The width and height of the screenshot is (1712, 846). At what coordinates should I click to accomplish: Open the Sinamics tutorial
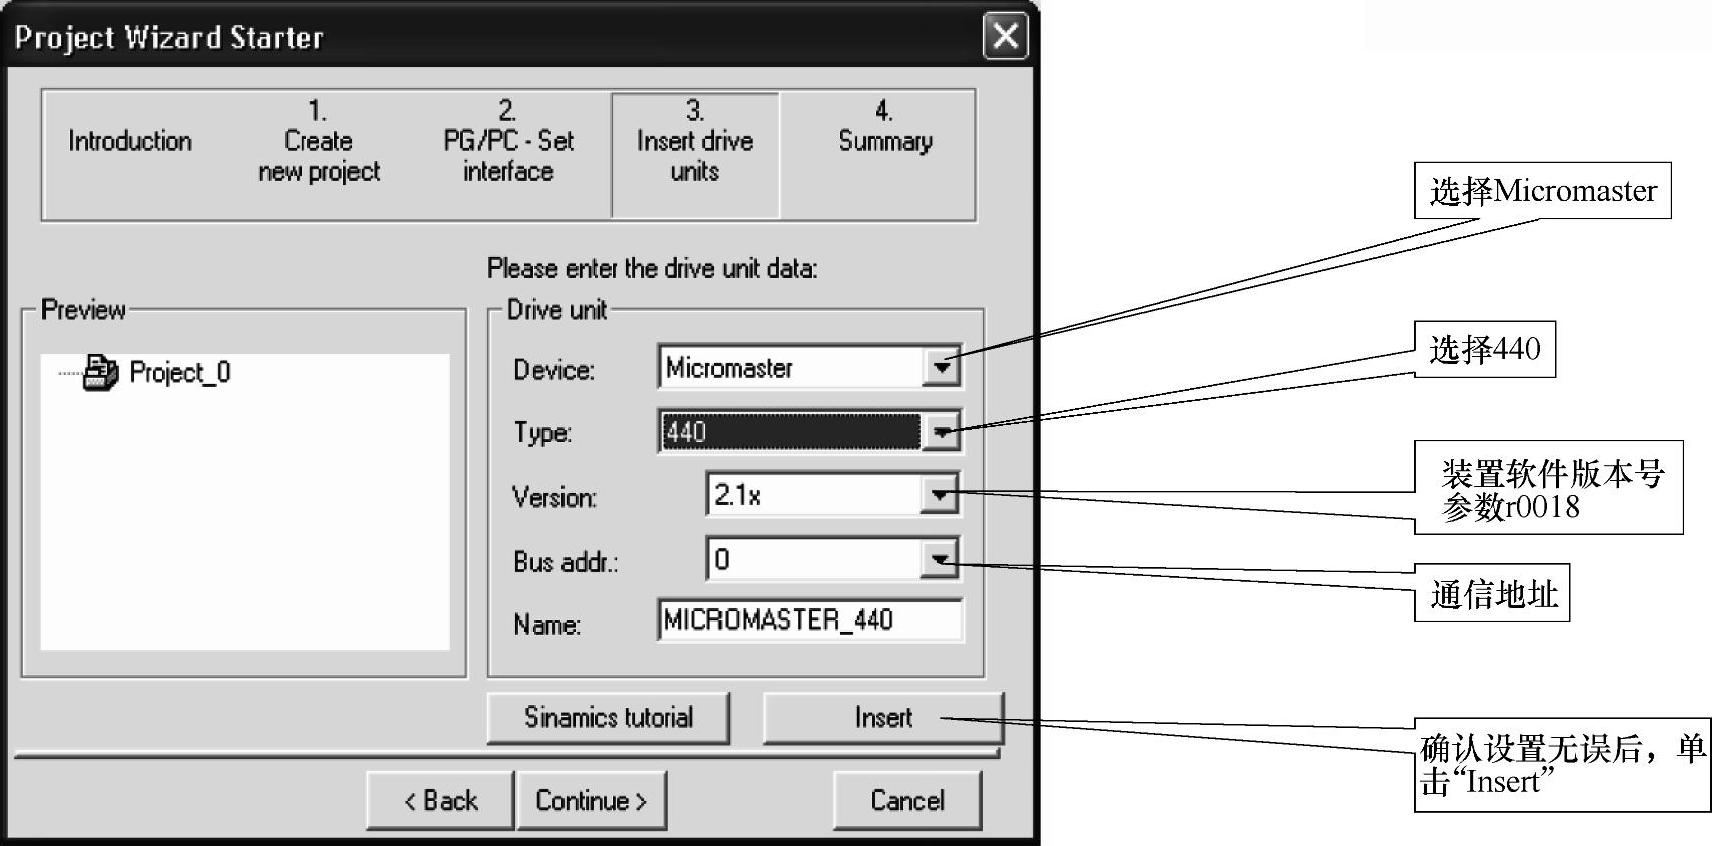click(x=608, y=718)
